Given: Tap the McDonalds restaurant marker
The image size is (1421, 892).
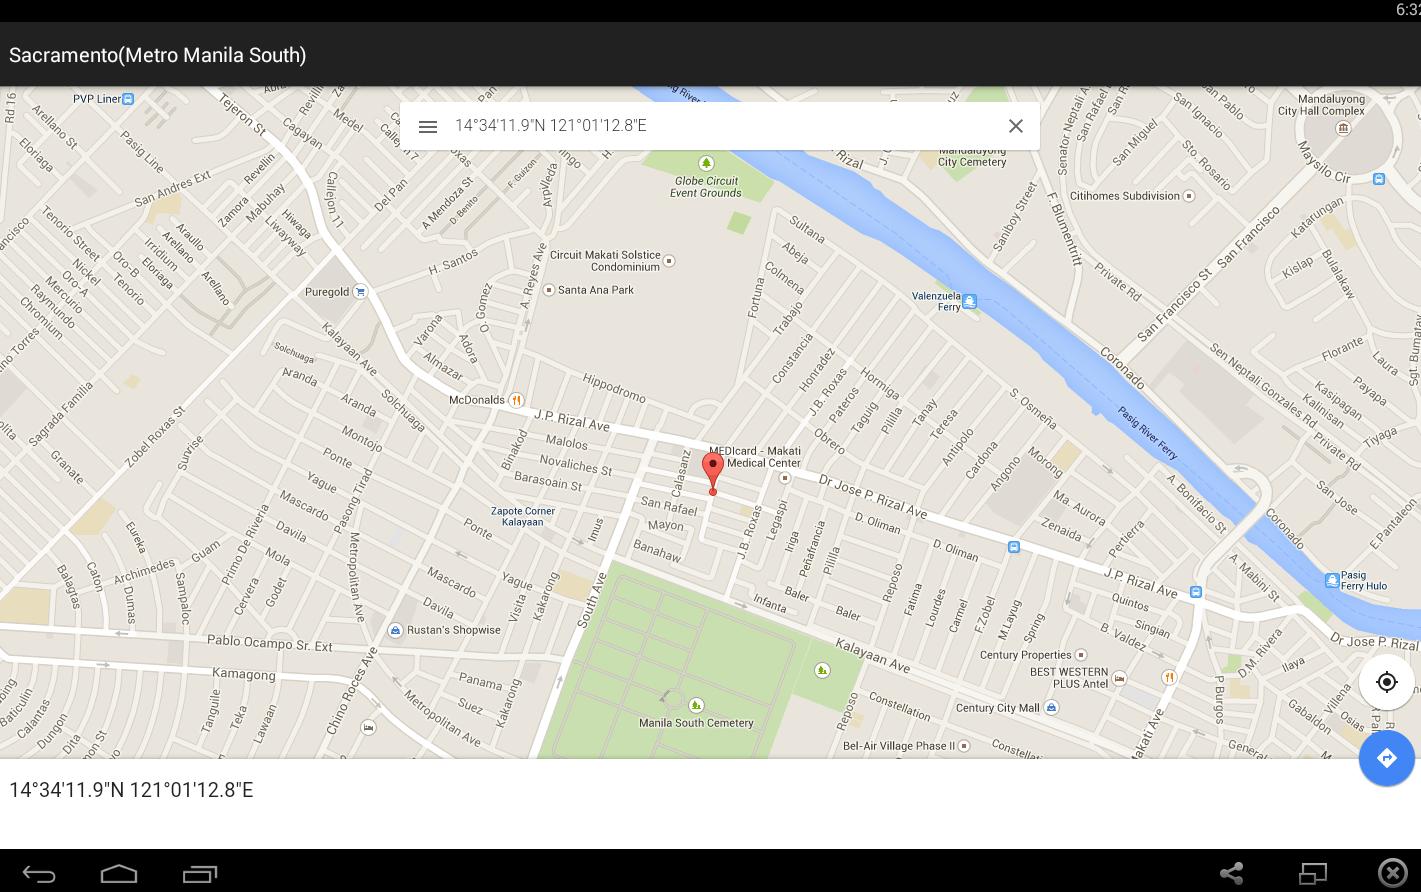Looking at the screenshot, I should tap(516, 400).
